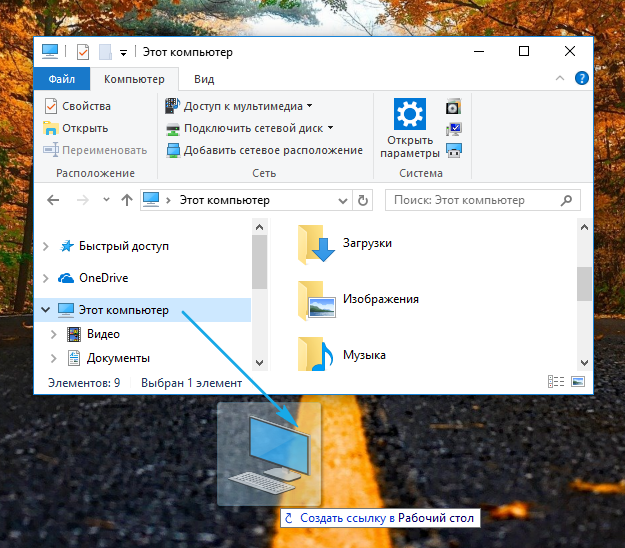Click the New folder icon in quick access toolbar
This screenshot has height=548, width=625.
coord(105,52)
